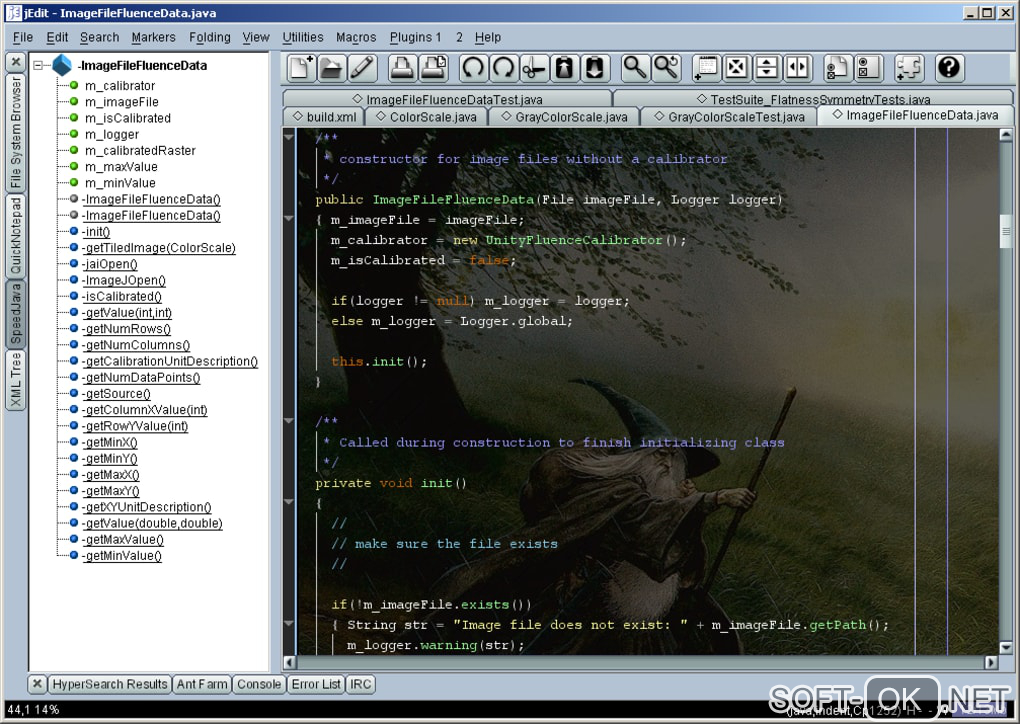This screenshot has width=1020, height=724.
Task: Toggle the SpeedJava dockable side tab
Action: (15, 313)
